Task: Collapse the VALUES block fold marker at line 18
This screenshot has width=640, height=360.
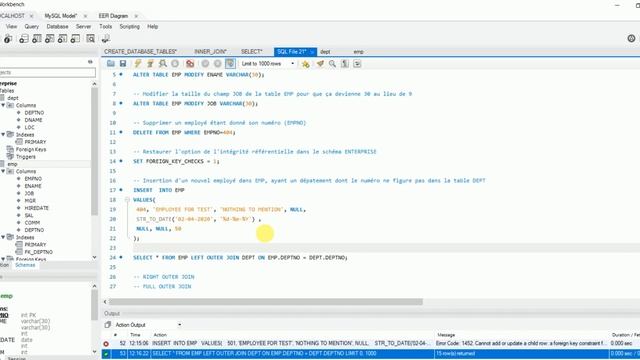Action: [127, 200]
